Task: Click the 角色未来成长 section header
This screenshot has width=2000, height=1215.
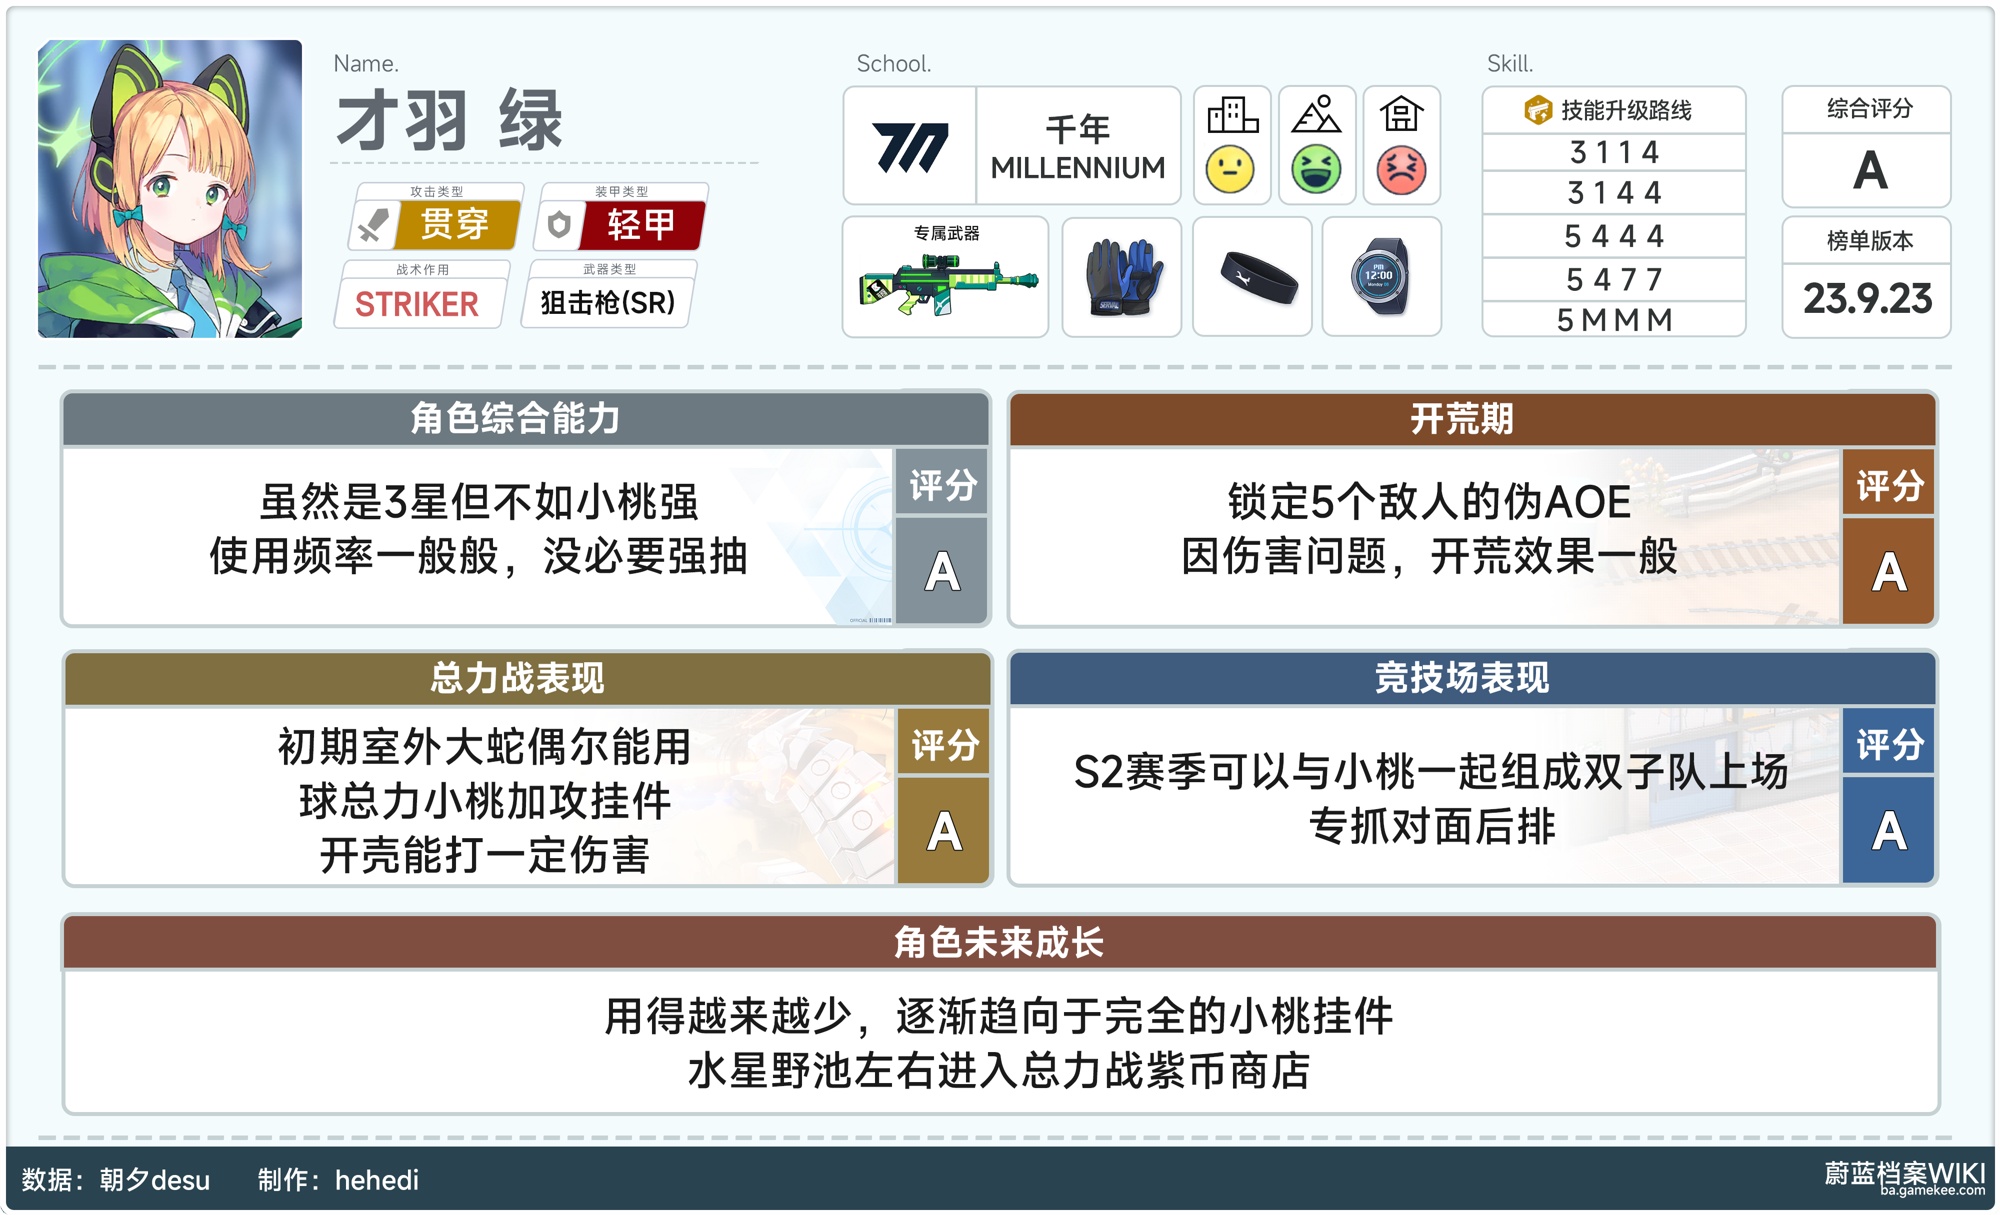Action: 998,942
